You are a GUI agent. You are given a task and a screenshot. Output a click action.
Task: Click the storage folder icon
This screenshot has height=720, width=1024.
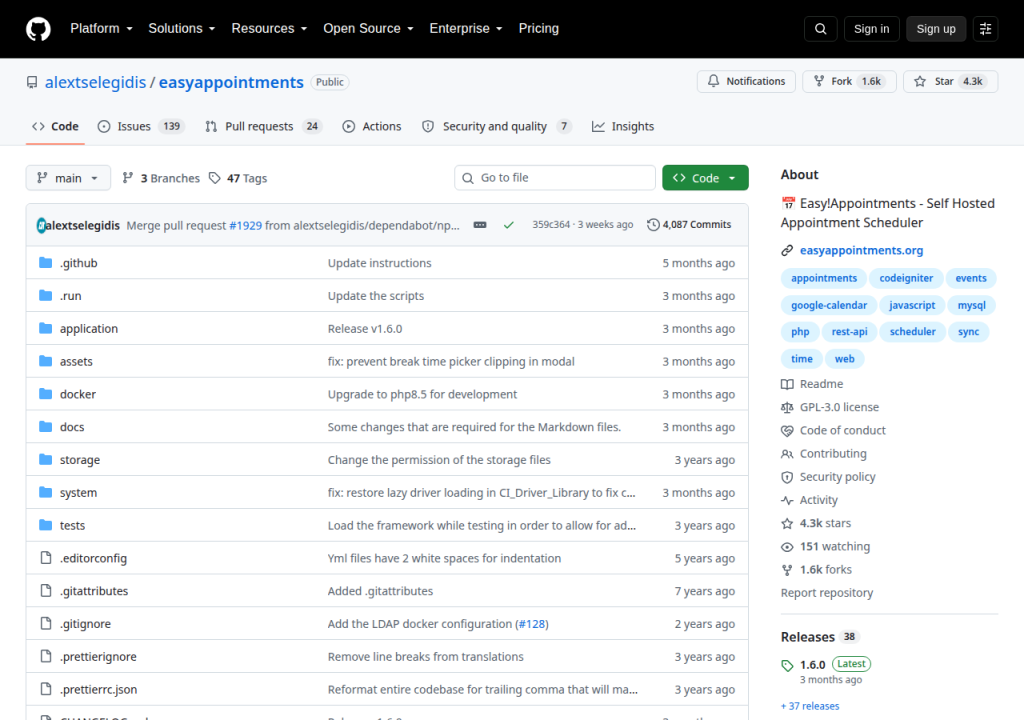click(46, 459)
